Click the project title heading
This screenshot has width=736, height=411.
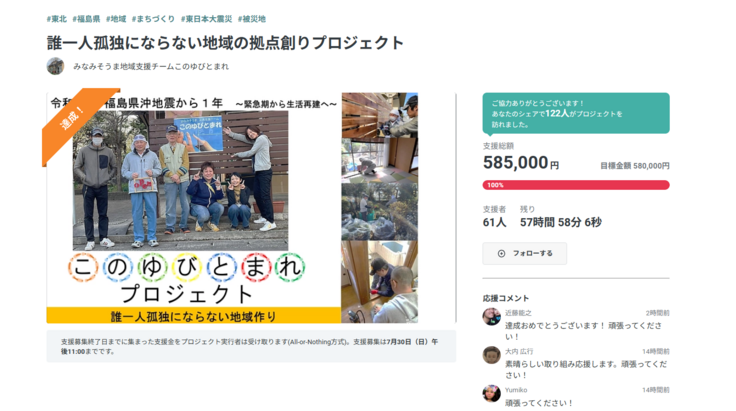click(x=225, y=43)
